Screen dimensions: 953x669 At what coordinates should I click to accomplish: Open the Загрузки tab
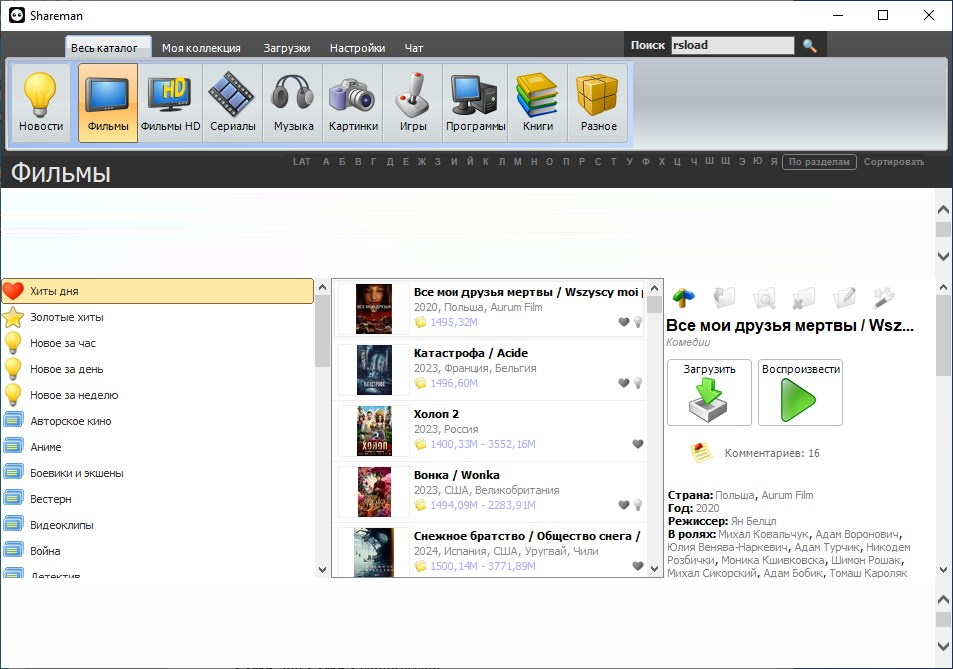coord(286,48)
